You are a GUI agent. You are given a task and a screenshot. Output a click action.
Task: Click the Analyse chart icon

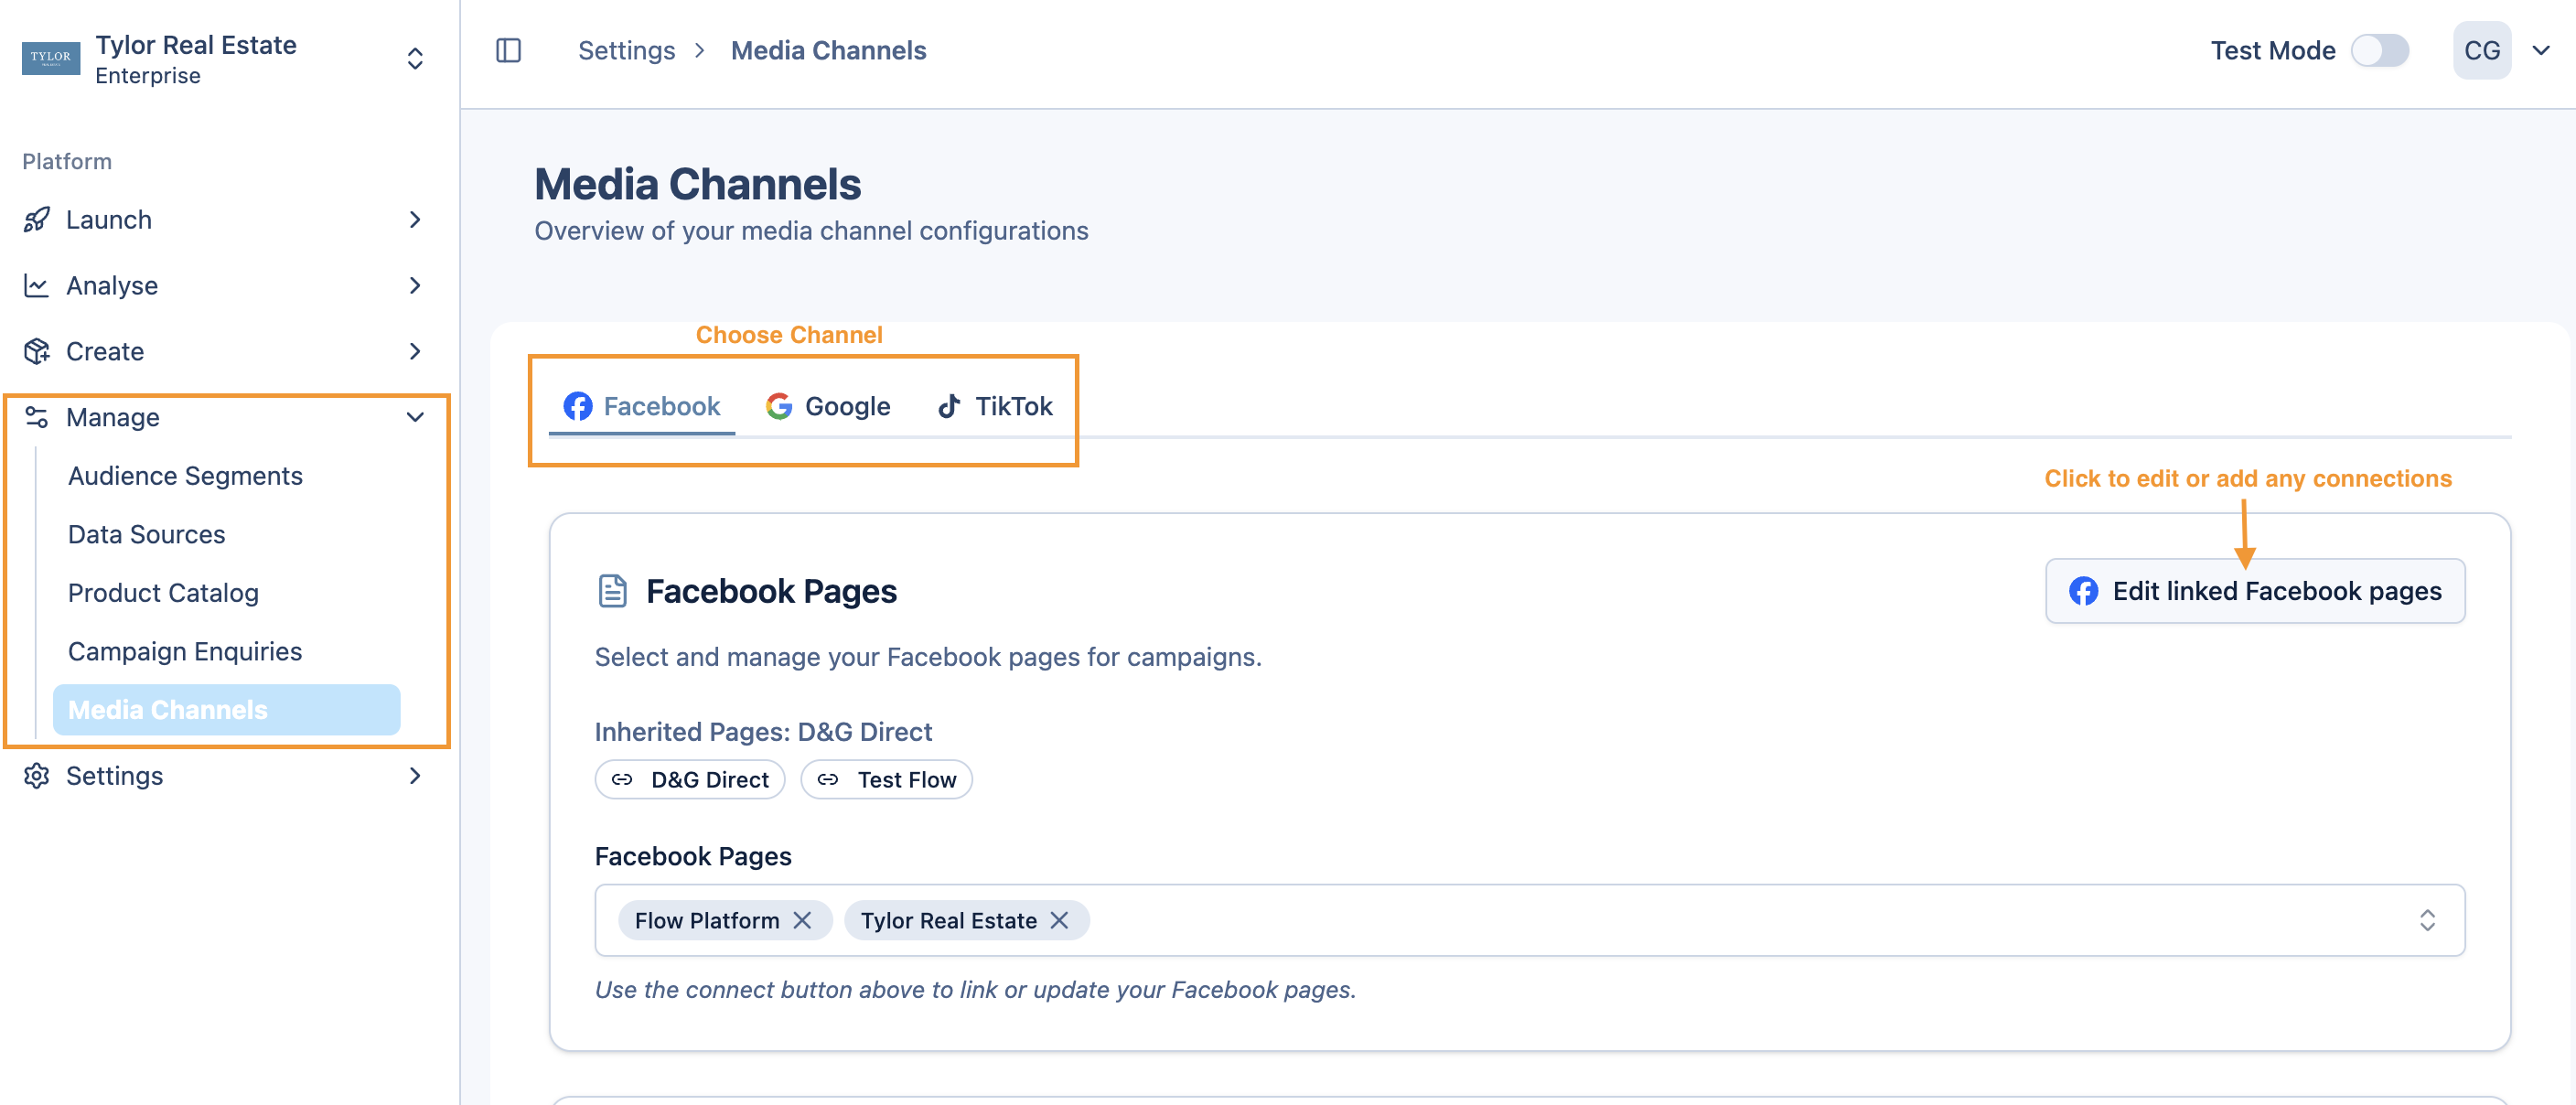(37, 285)
